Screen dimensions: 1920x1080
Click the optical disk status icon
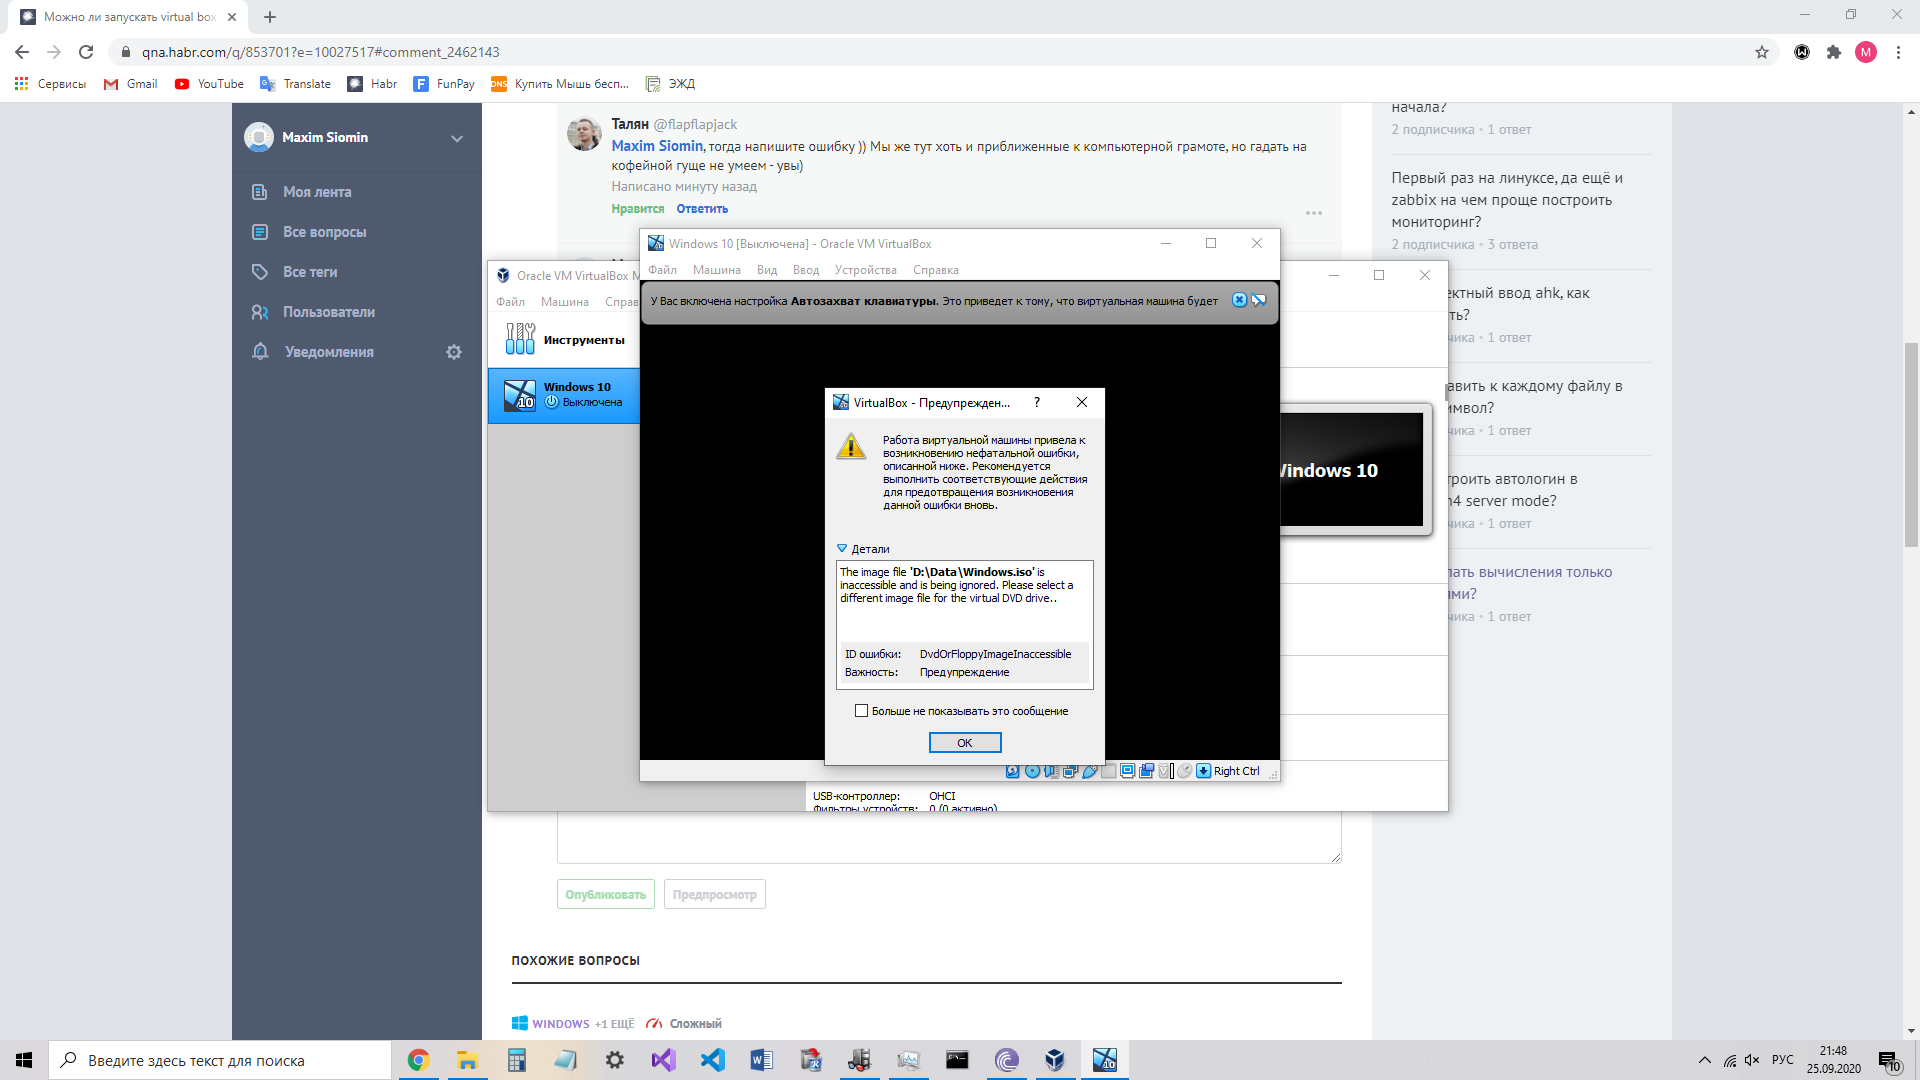click(x=1032, y=771)
